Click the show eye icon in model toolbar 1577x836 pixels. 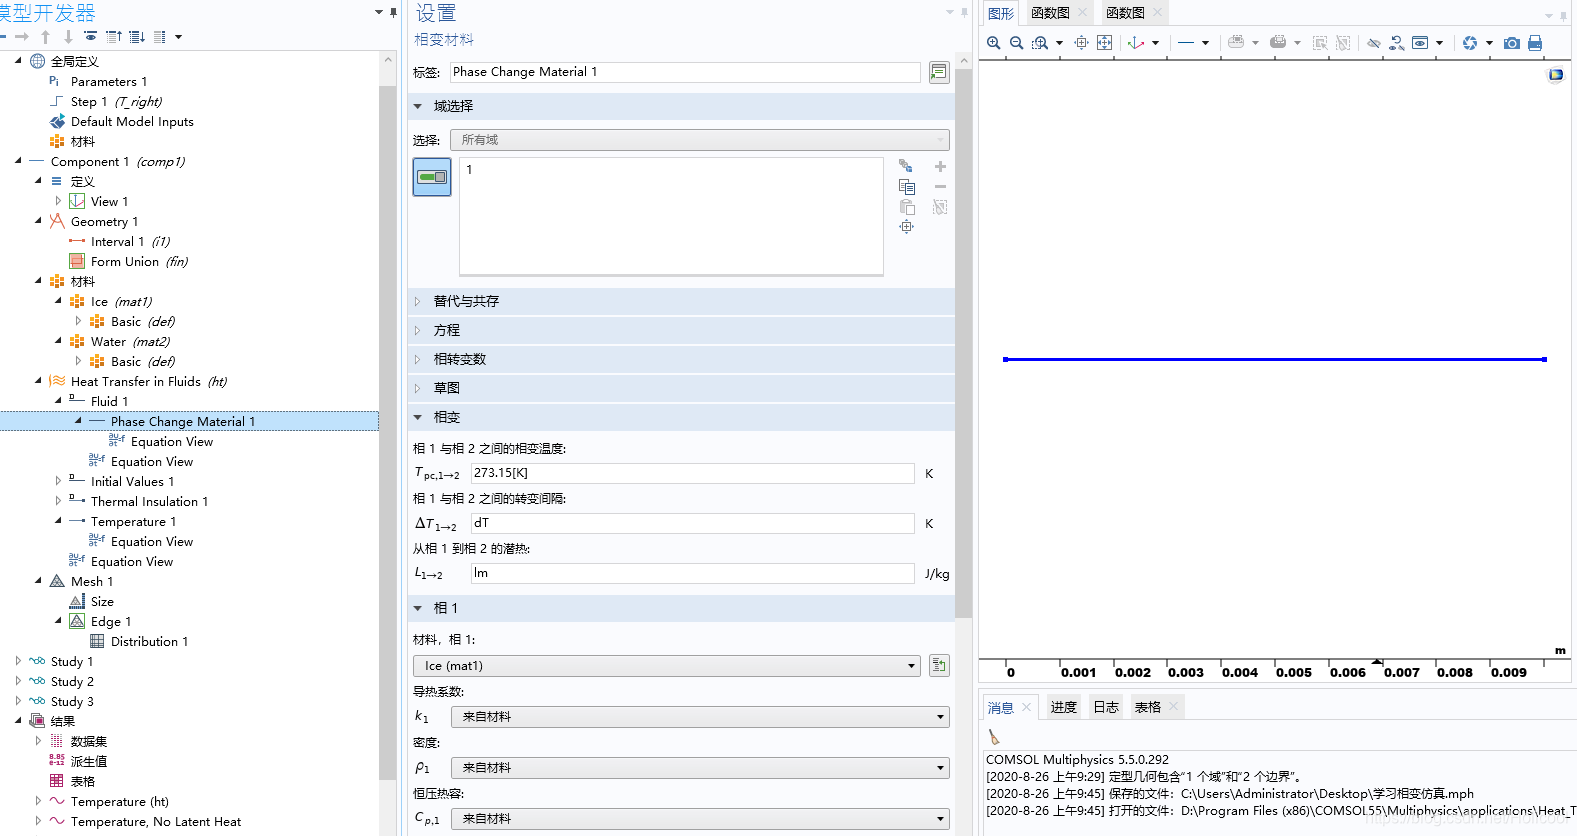pos(91,37)
